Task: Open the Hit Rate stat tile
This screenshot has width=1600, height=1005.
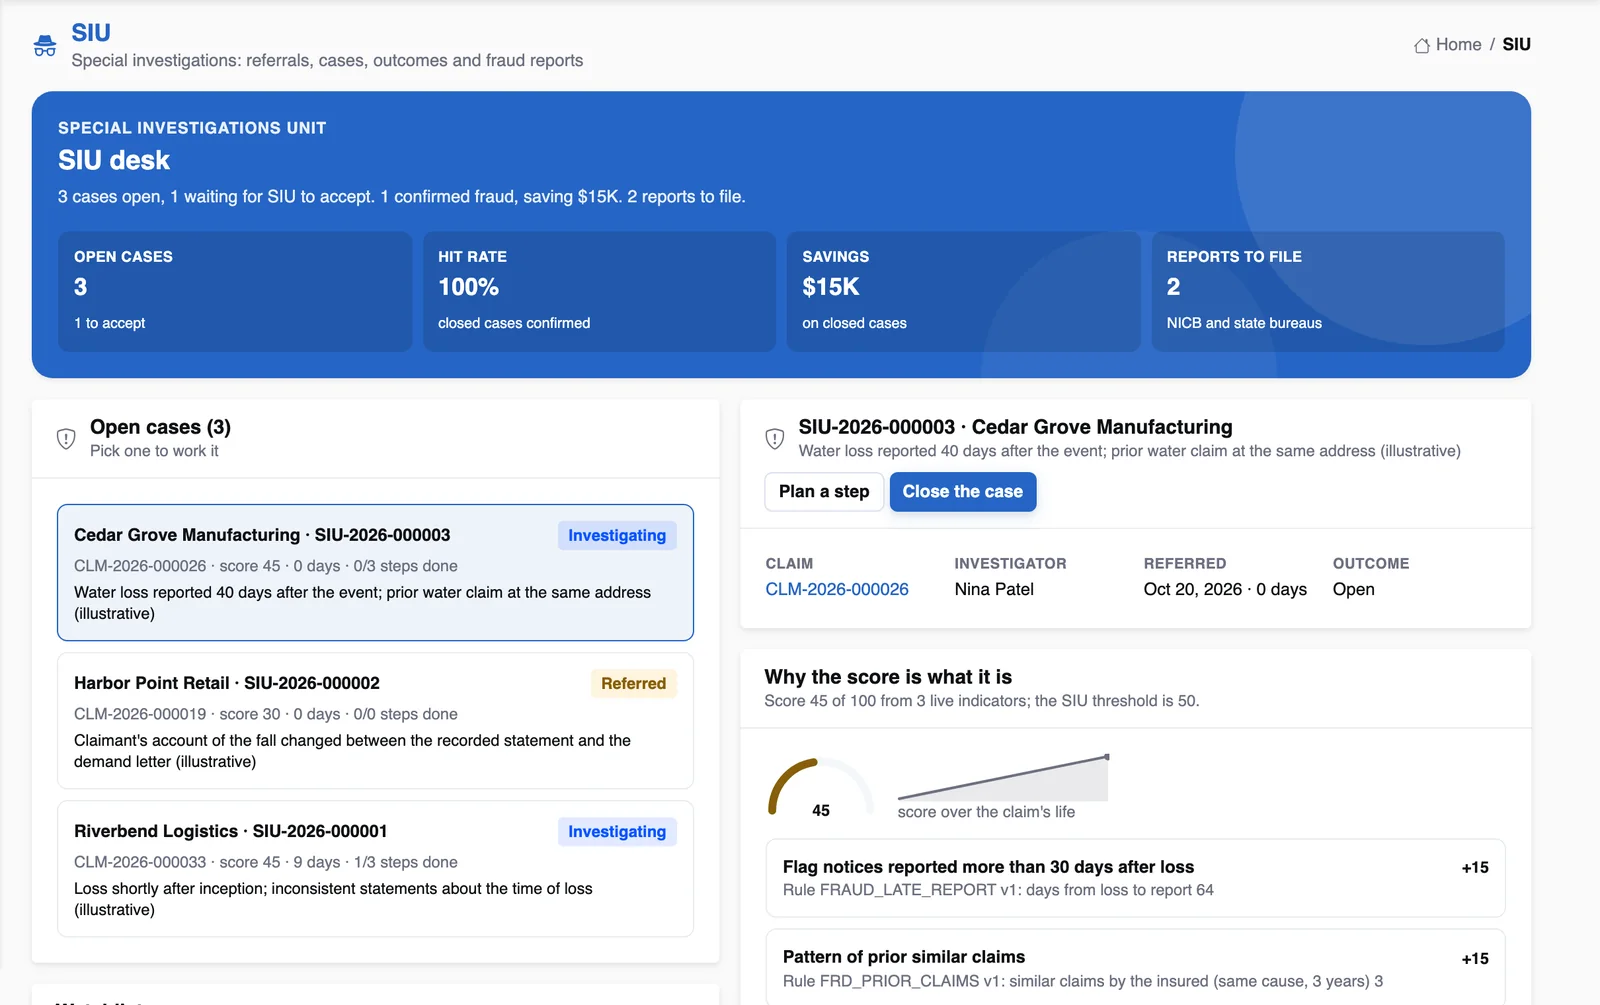Action: click(x=599, y=292)
